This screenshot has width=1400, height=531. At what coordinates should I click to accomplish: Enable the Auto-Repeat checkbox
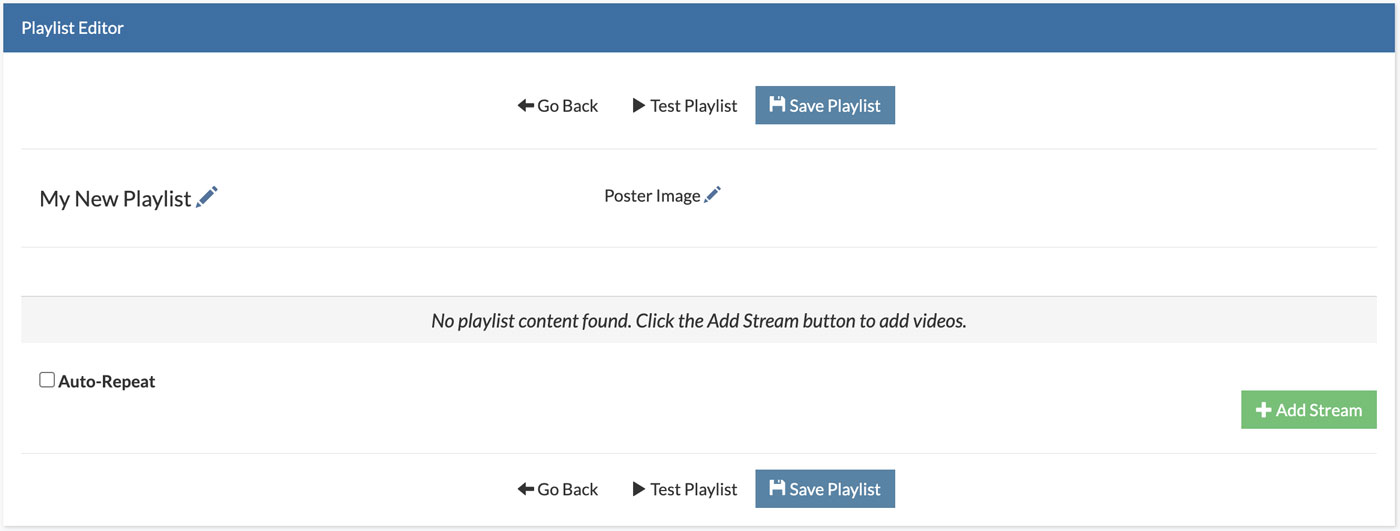(x=47, y=380)
